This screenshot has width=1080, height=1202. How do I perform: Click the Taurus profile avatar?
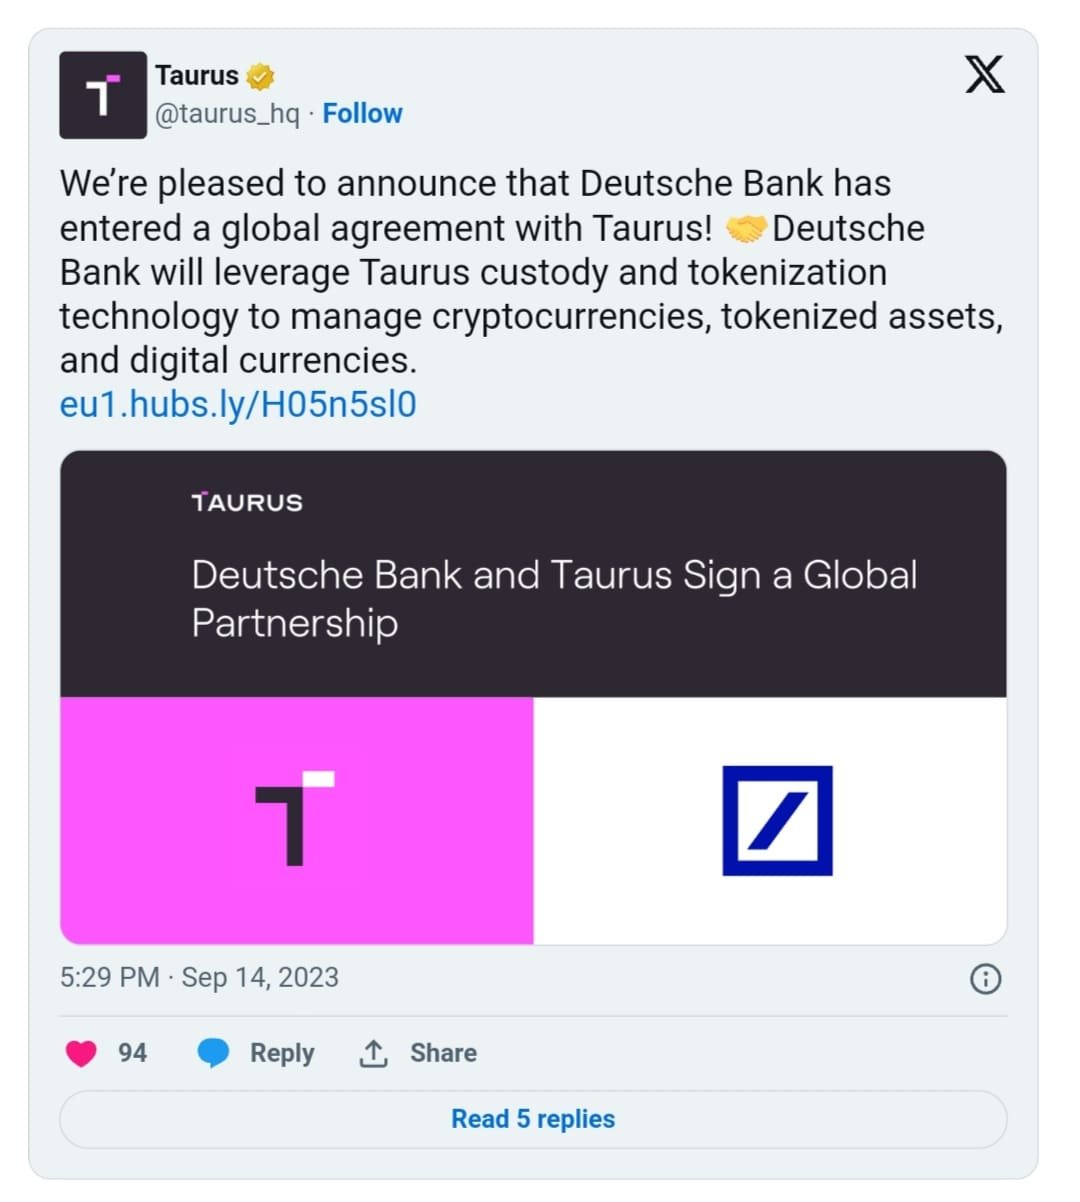coord(103,95)
